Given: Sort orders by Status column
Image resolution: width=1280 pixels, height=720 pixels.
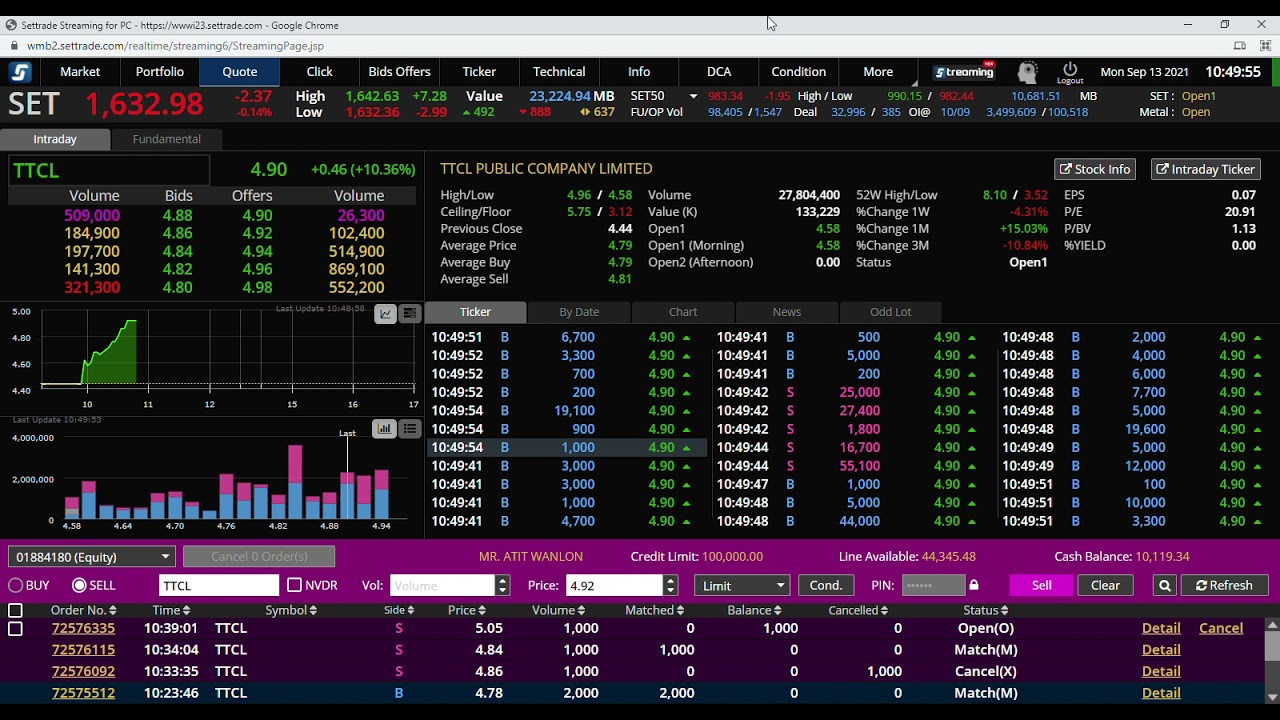Looking at the screenshot, I should (x=985, y=610).
